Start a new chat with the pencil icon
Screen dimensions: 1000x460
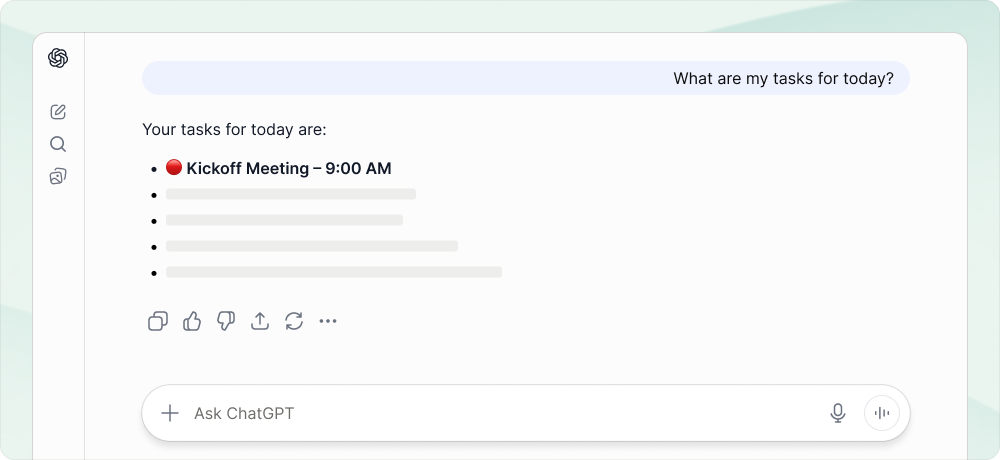click(58, 112)
